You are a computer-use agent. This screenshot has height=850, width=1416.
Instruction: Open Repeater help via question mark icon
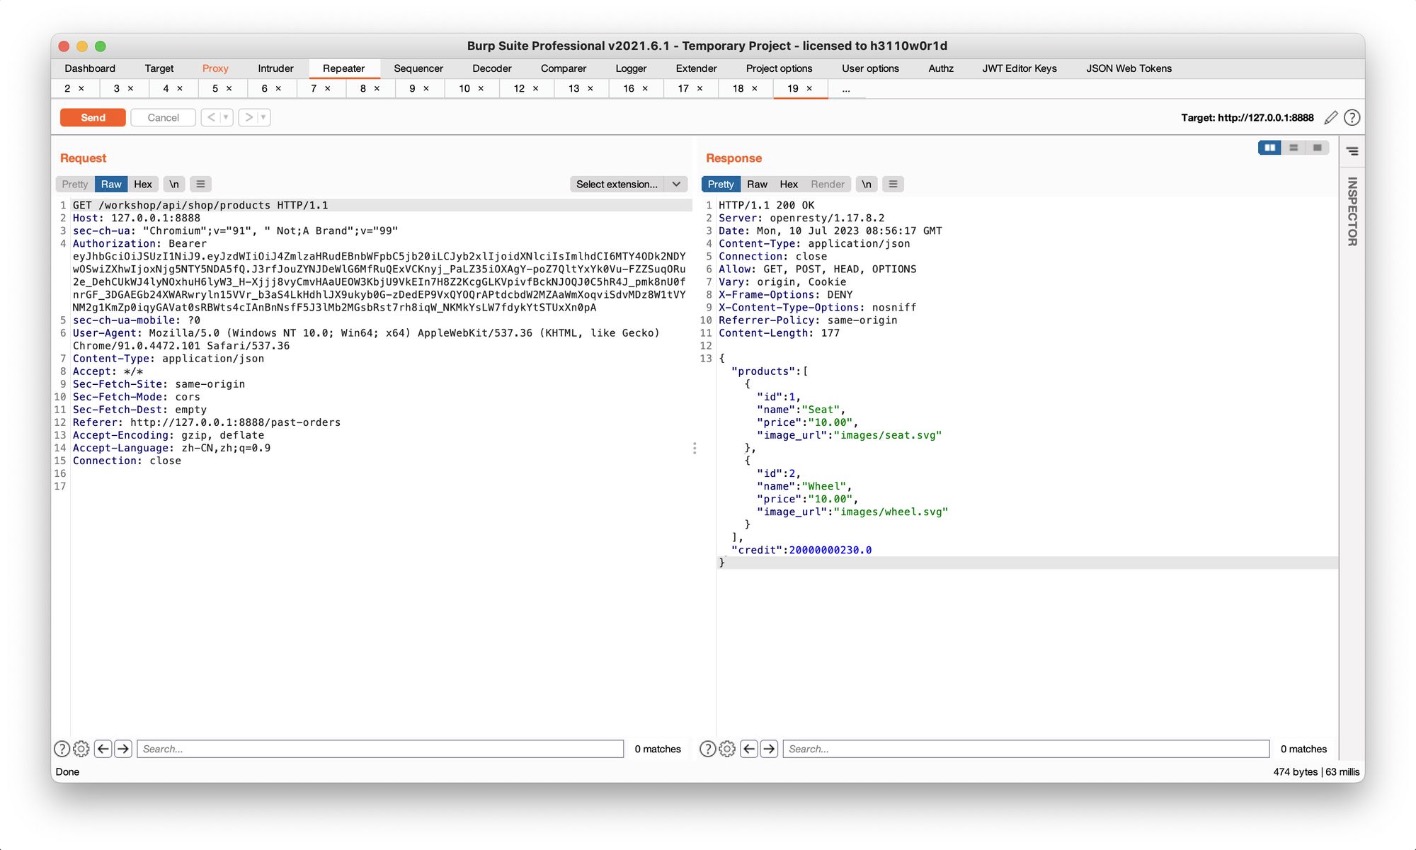[1352, 118]
